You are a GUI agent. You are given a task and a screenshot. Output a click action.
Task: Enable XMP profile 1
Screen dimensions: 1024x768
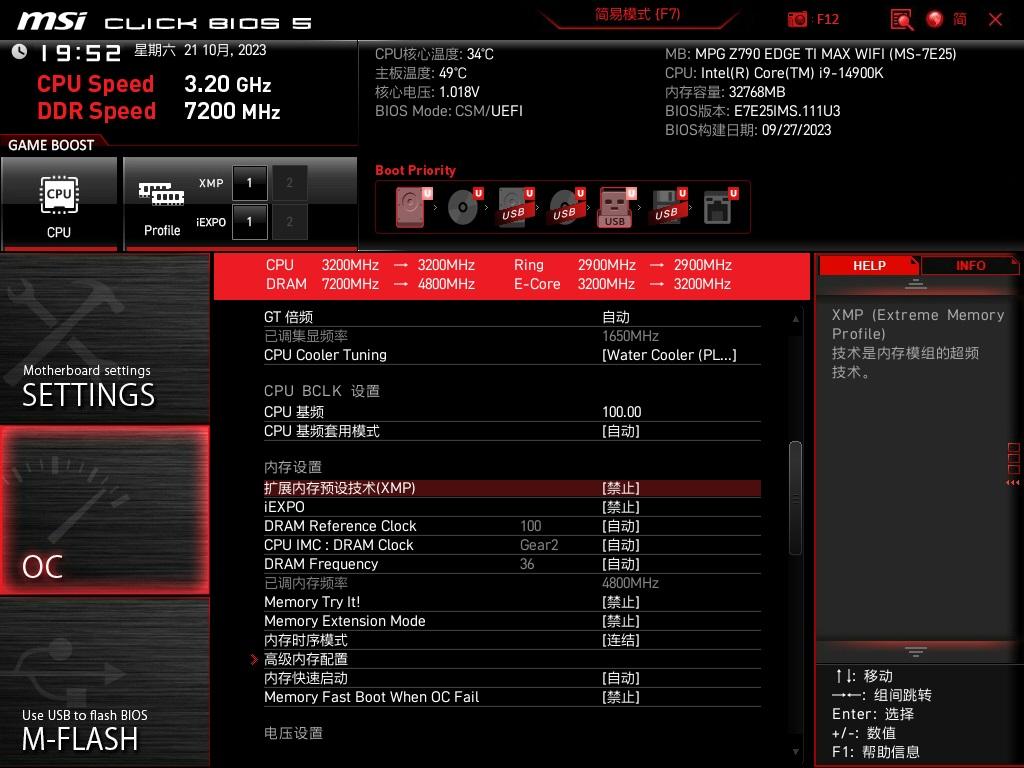(249, 183)
